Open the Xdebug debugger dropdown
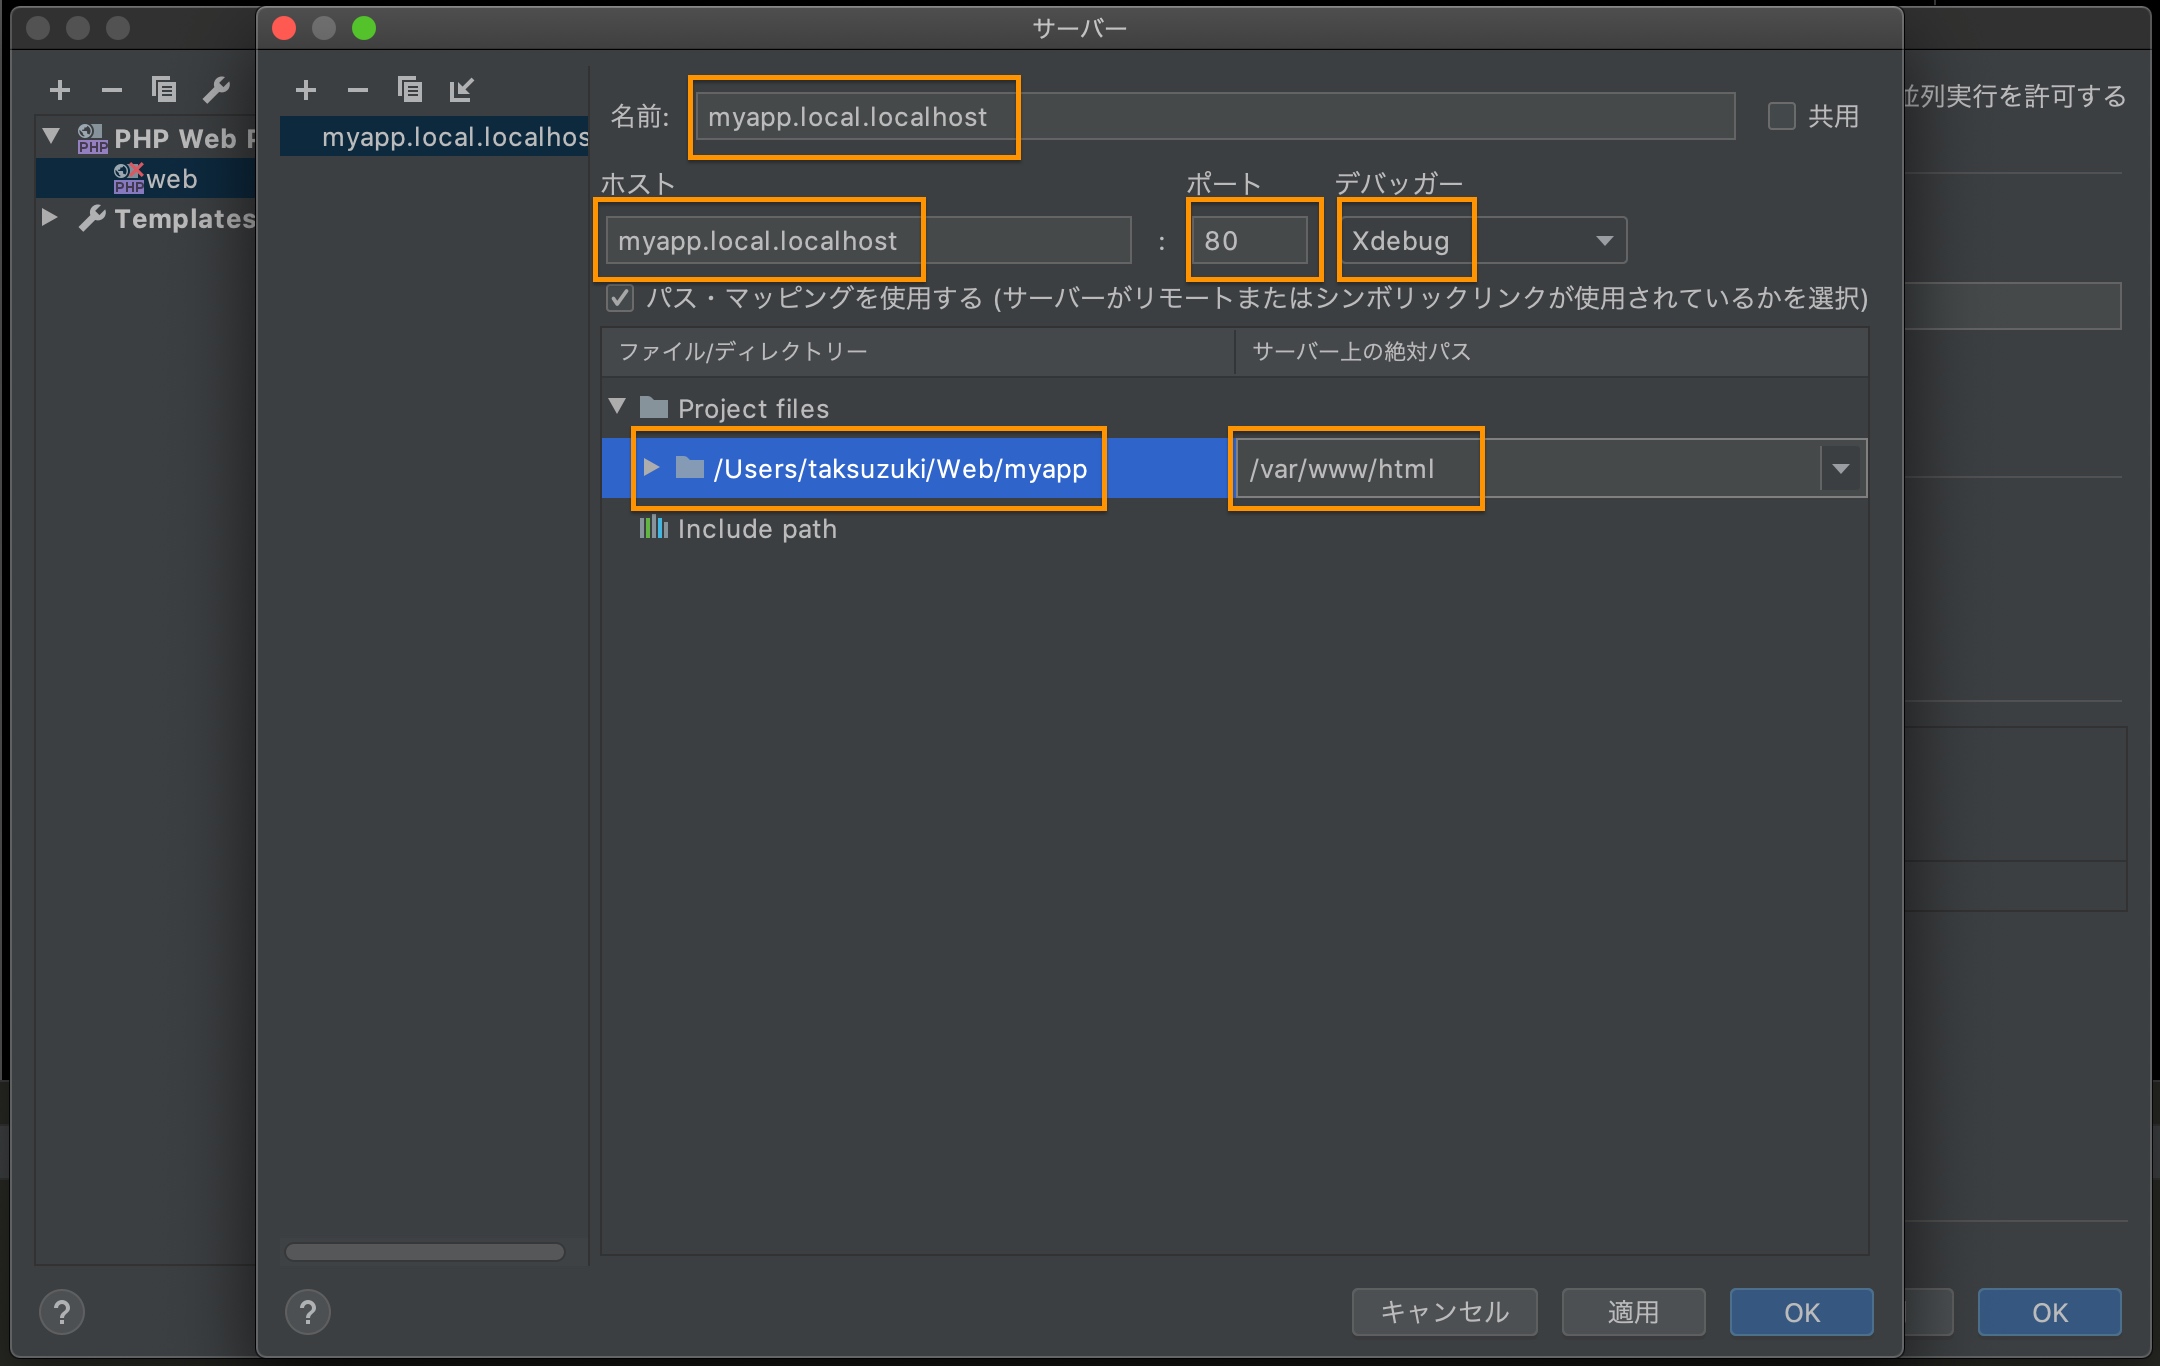2160x1366 pixels. [1484, 241]
